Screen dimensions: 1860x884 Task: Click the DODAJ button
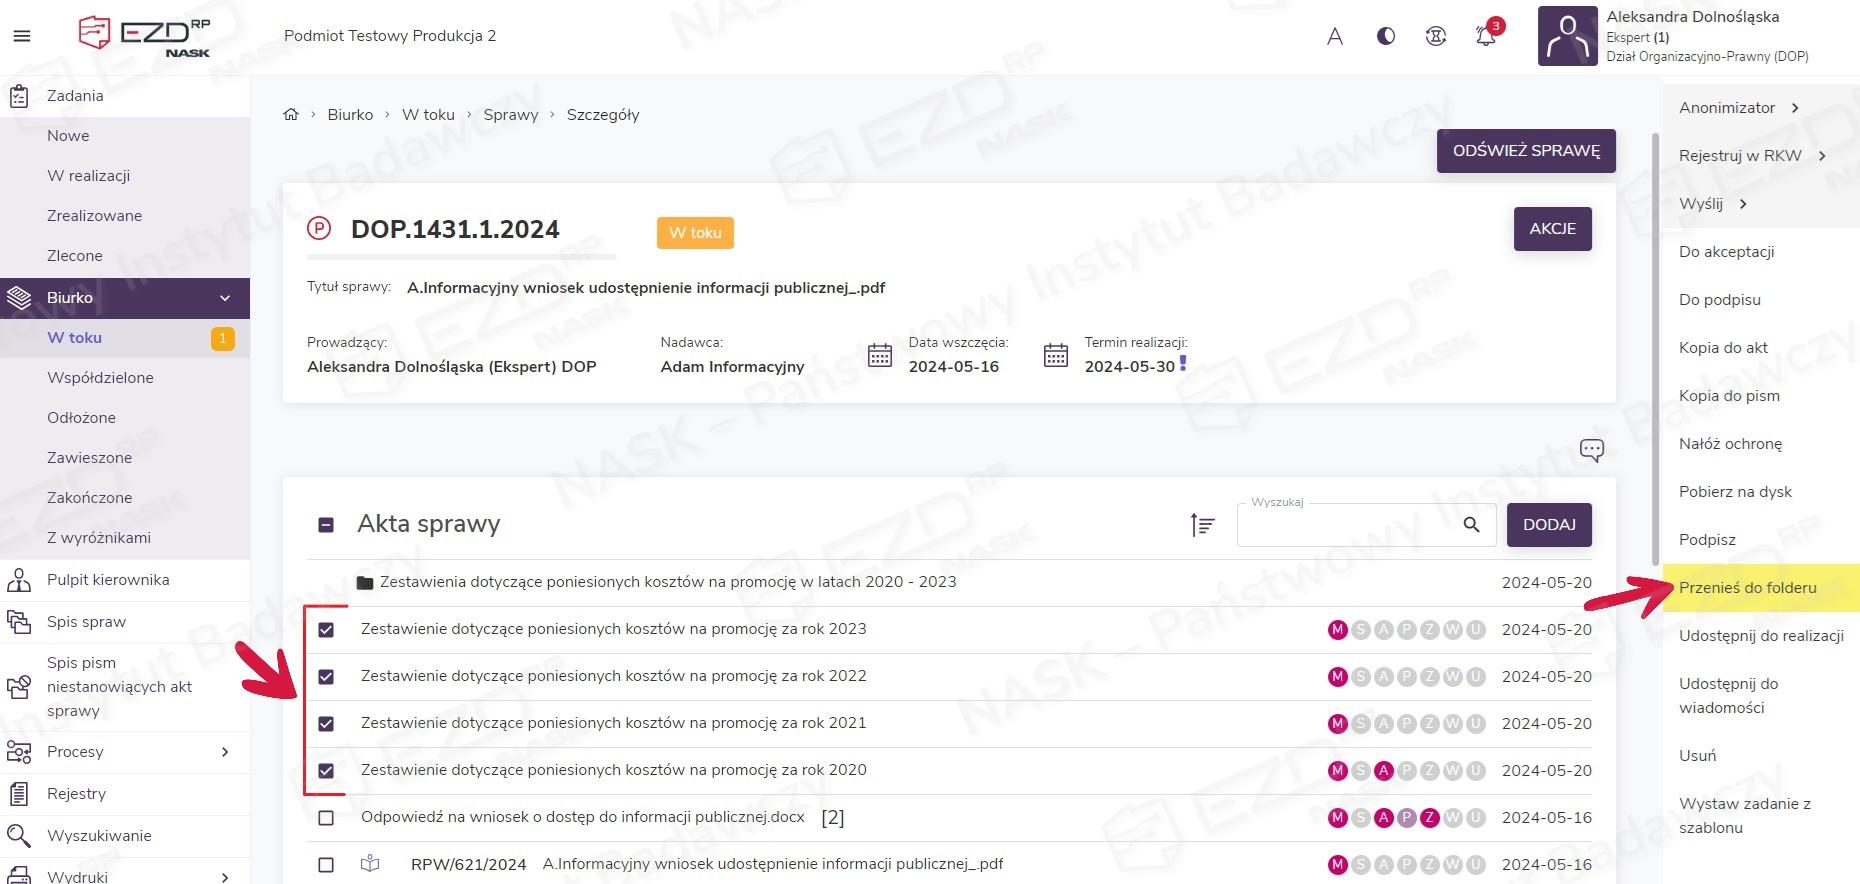click(x=1548, y=525)
